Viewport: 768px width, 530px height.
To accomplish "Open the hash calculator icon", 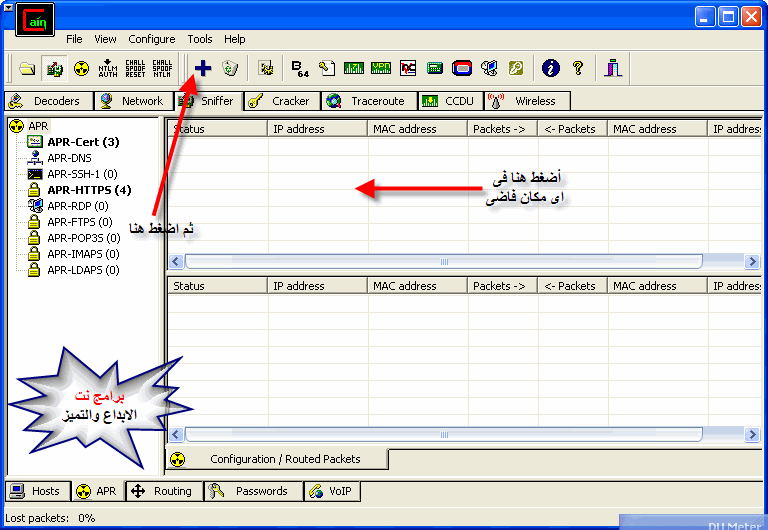I will [434, 68].
